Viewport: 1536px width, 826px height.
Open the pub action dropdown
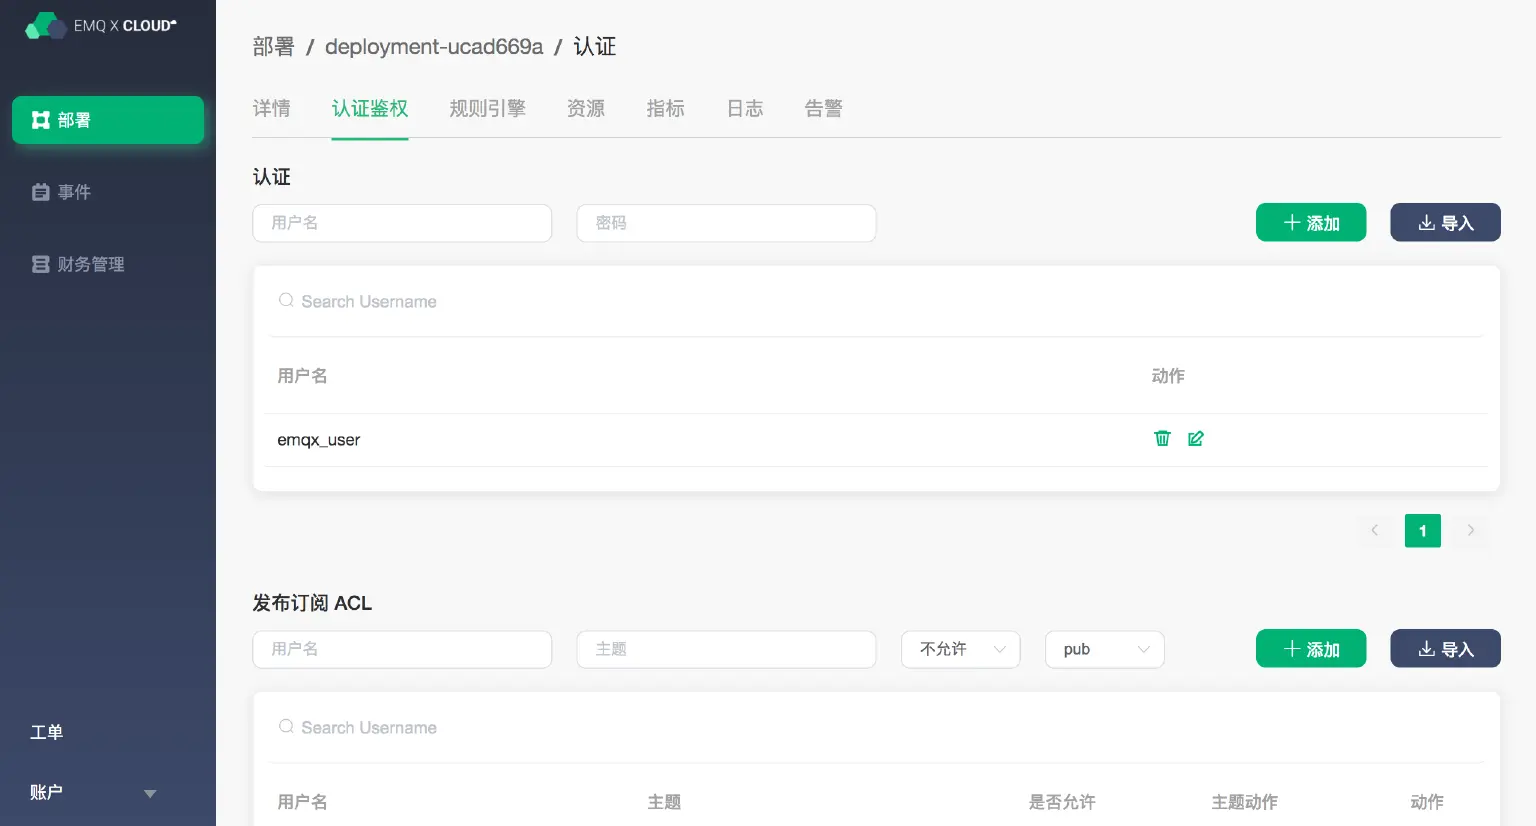tap(1104, 649)
